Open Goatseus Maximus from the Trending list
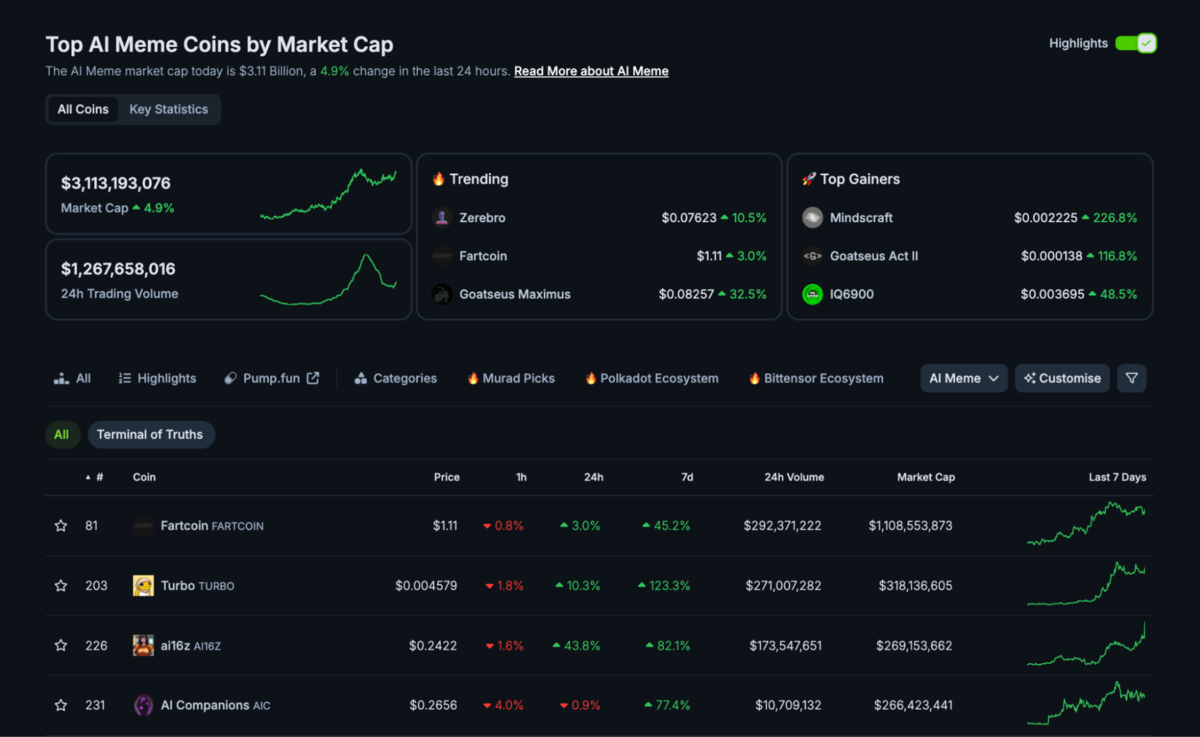Screen dimensions: 1200x737 [515, 294]
